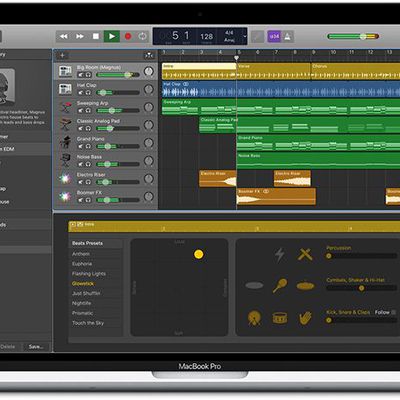Select the Sweeping Arp synth track icon
The image size is (400, 400).
[x=65, y=107]
